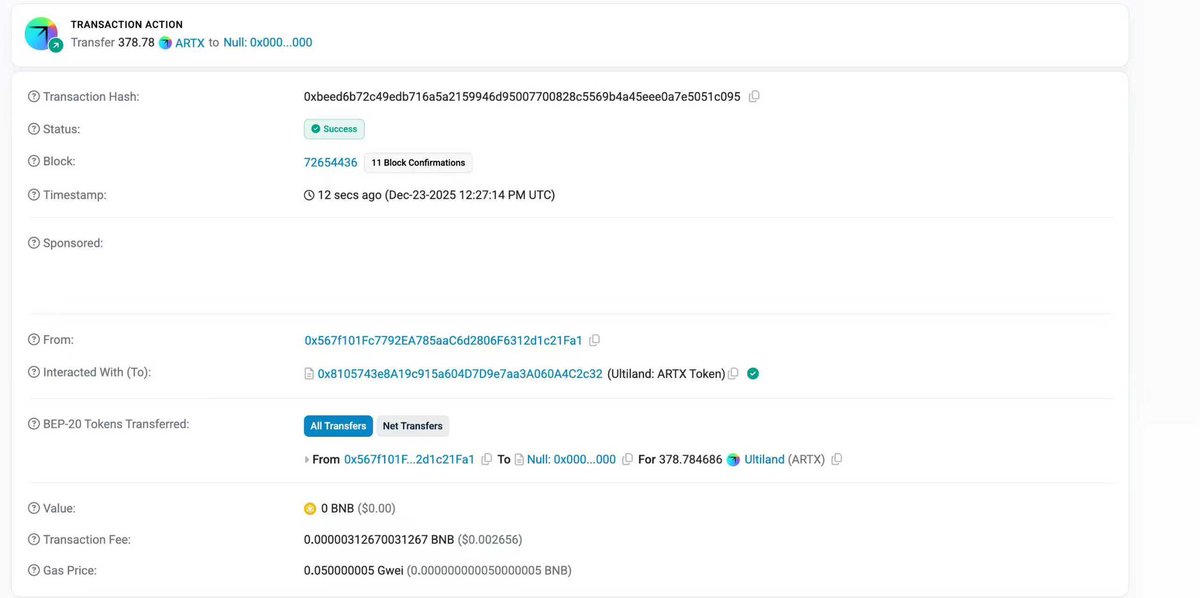1200x598 pixels.
Task: Click the transferred amount 378.784686
Action: click(x=691, y=460)
